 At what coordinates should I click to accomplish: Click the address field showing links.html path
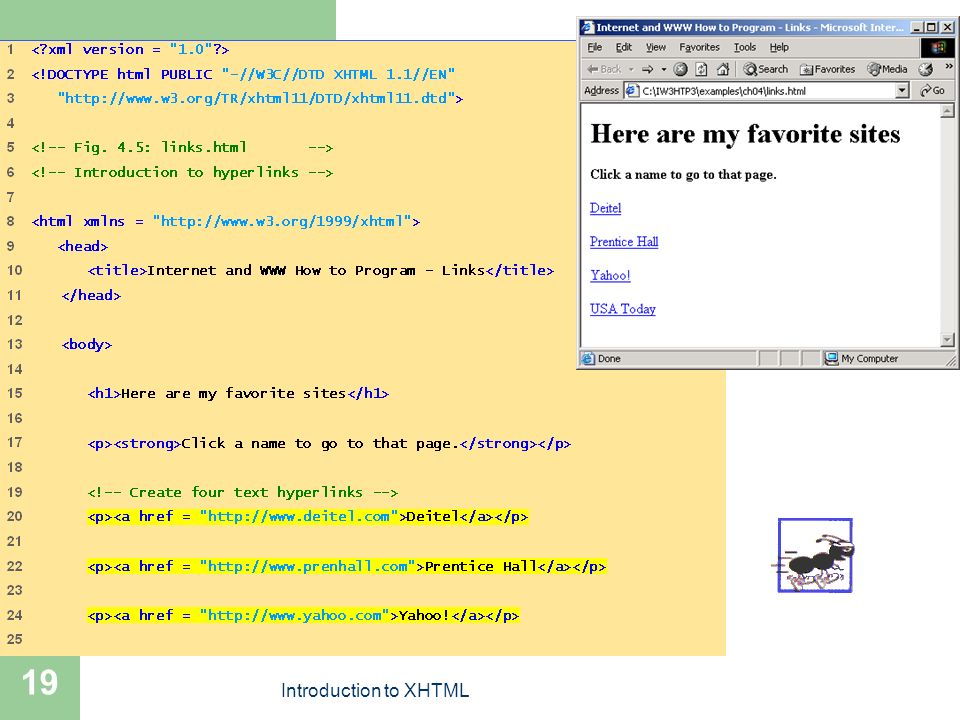pyautogui.click(x=767, y=91)
